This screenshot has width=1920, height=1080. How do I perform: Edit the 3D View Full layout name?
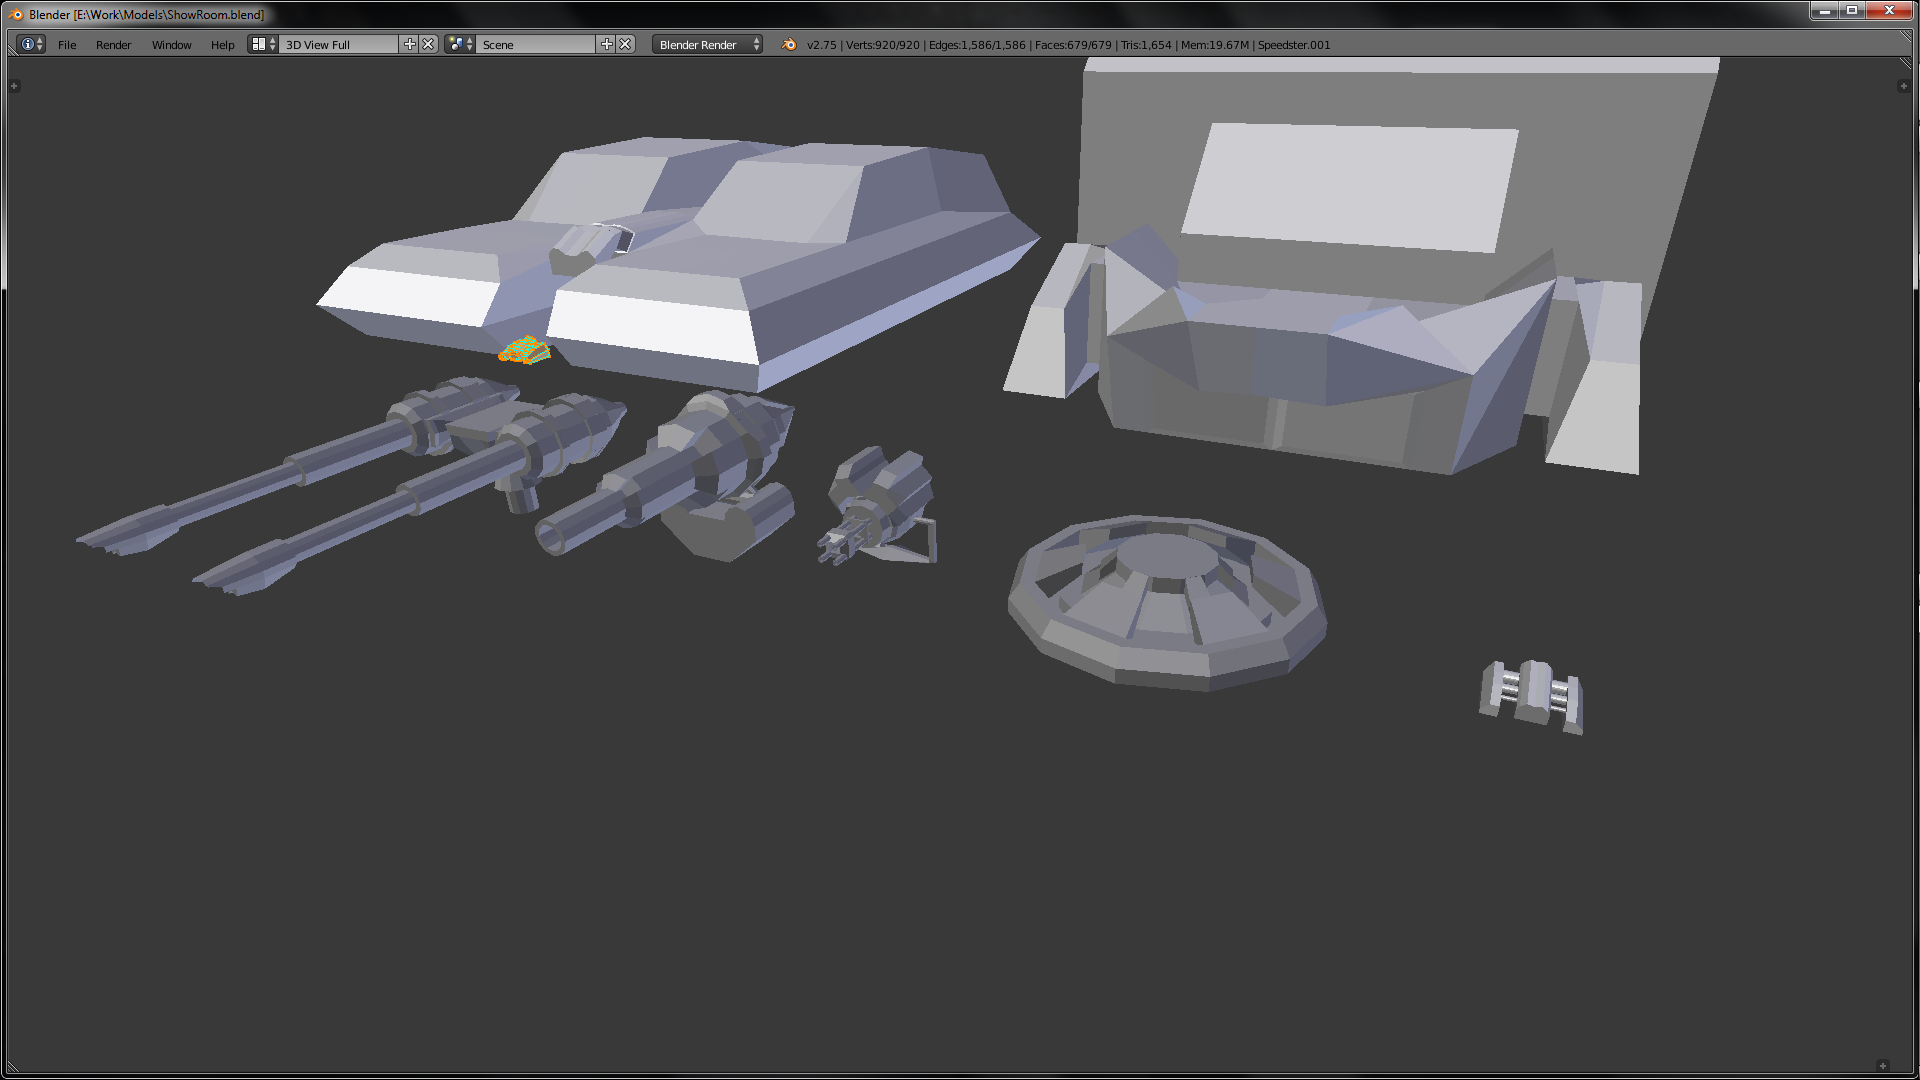click(x=338, y=44)
